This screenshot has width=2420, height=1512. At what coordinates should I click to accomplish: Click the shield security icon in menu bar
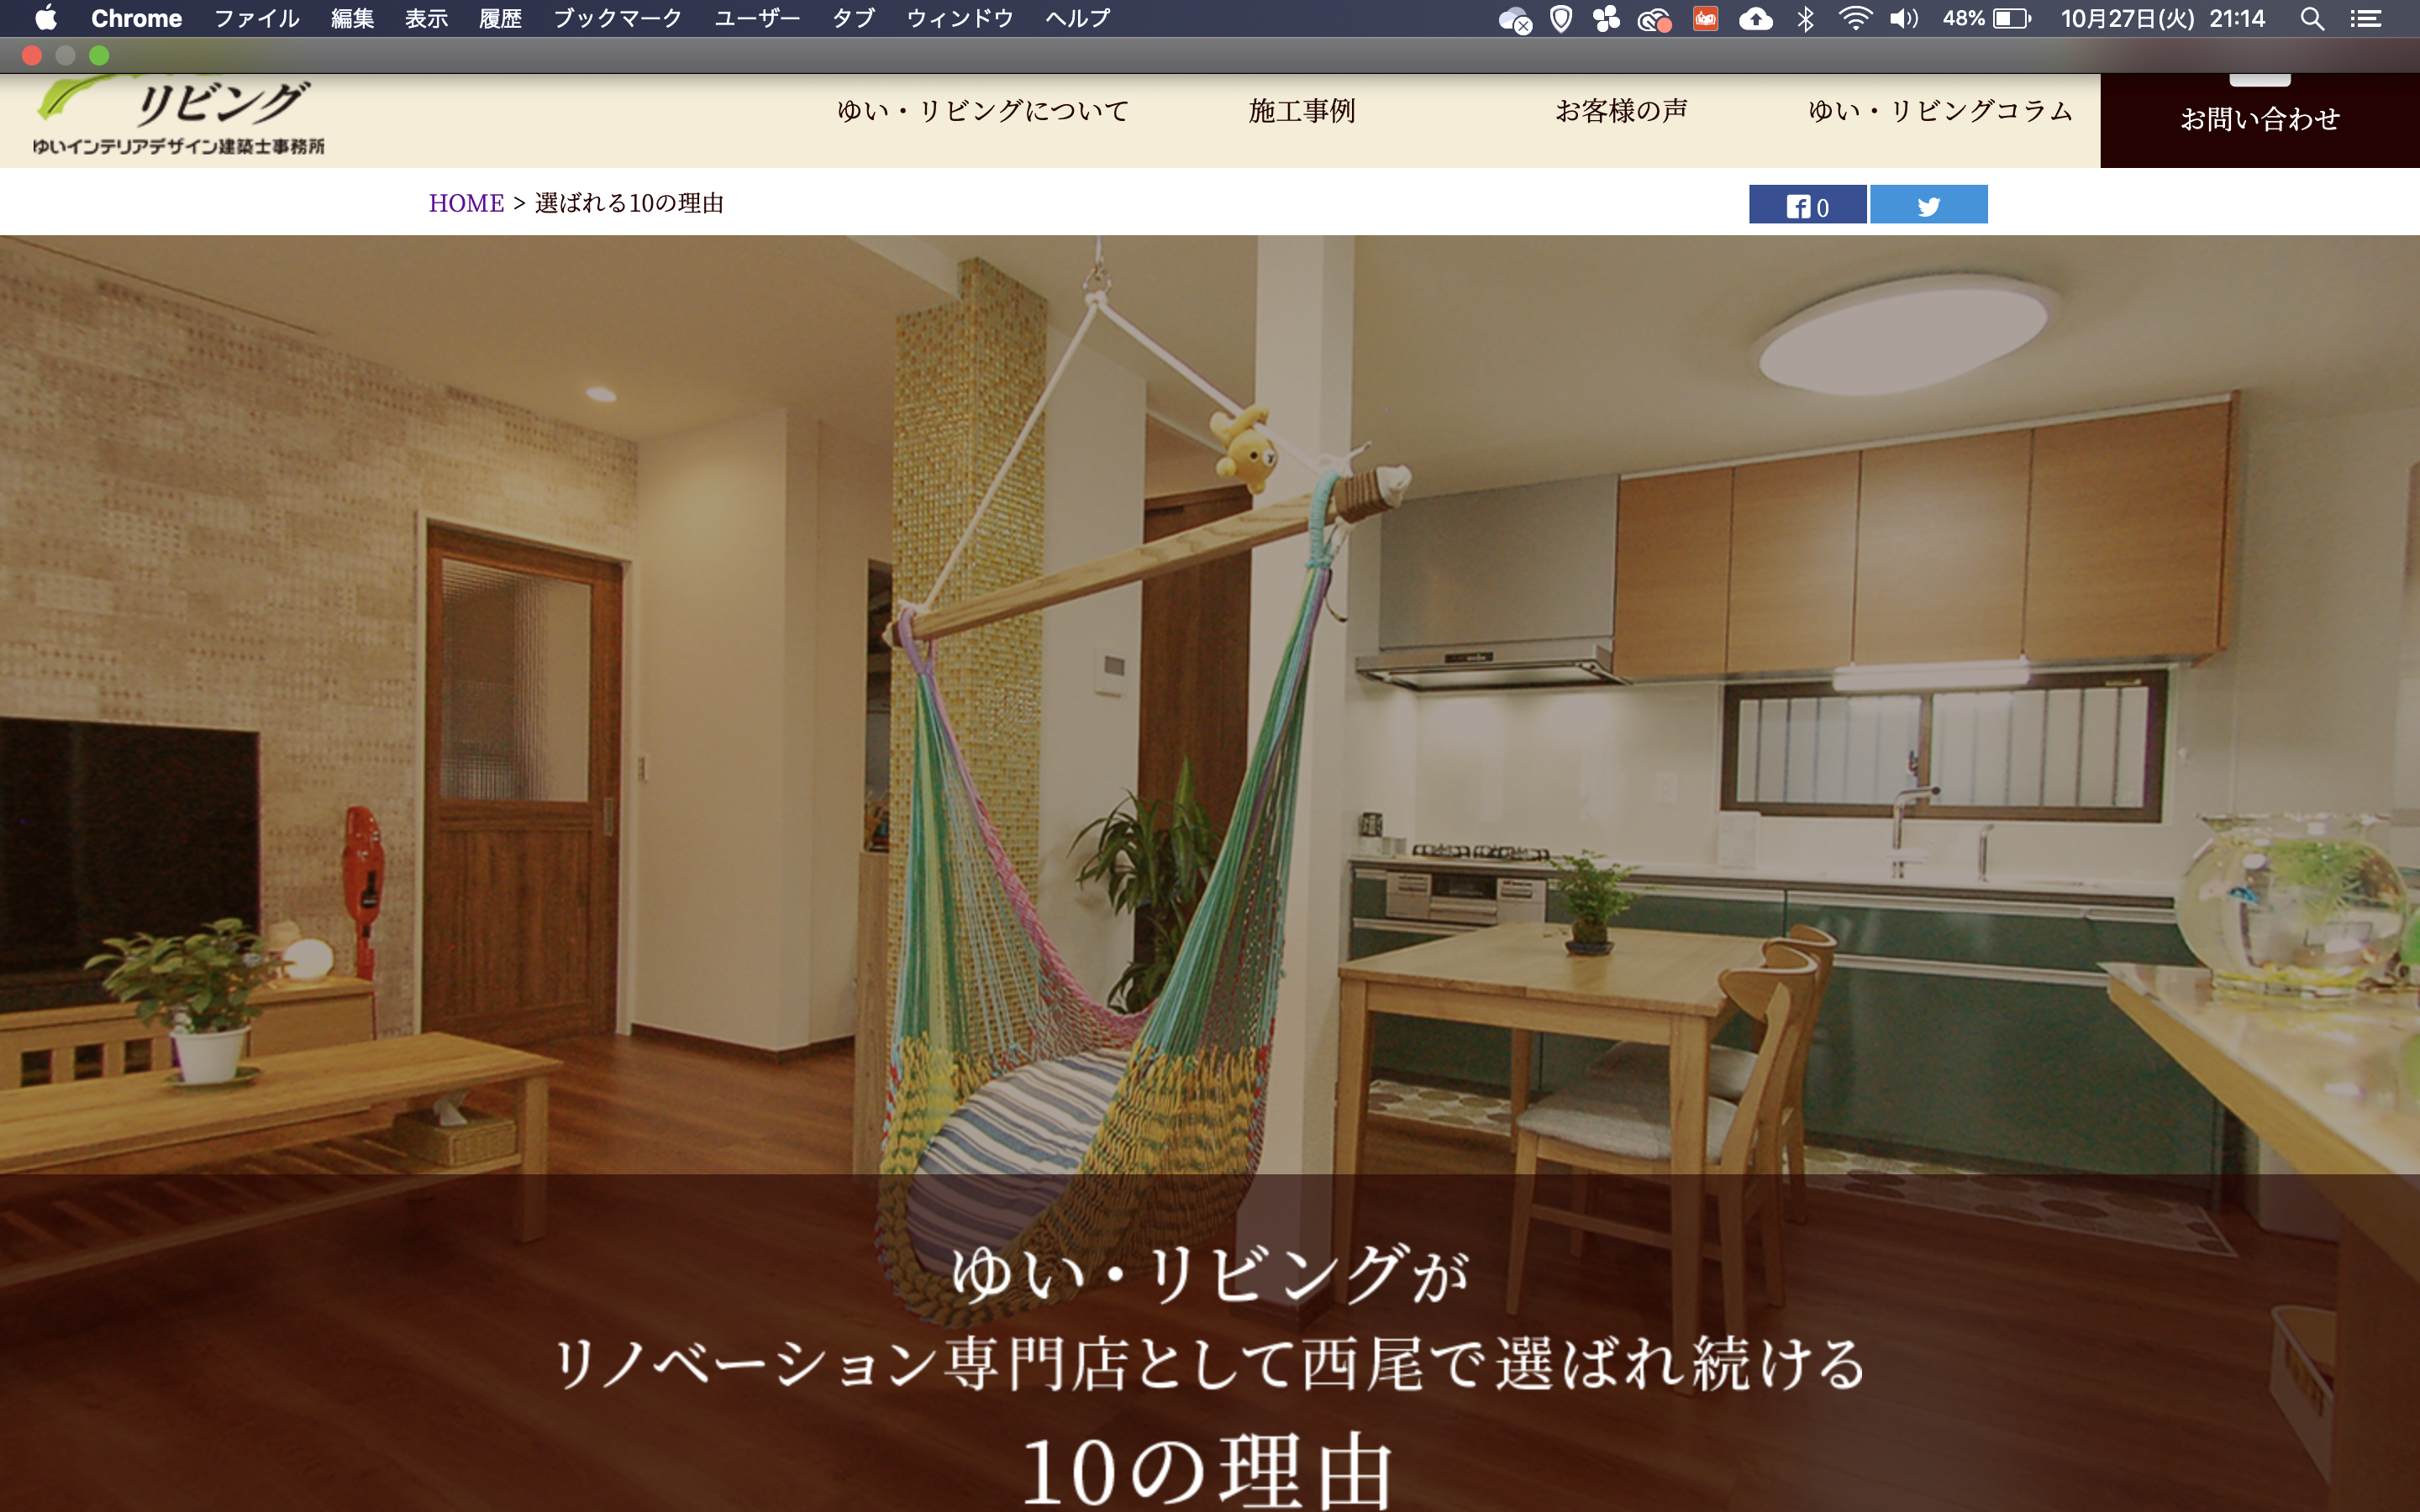click(1561, 18)
